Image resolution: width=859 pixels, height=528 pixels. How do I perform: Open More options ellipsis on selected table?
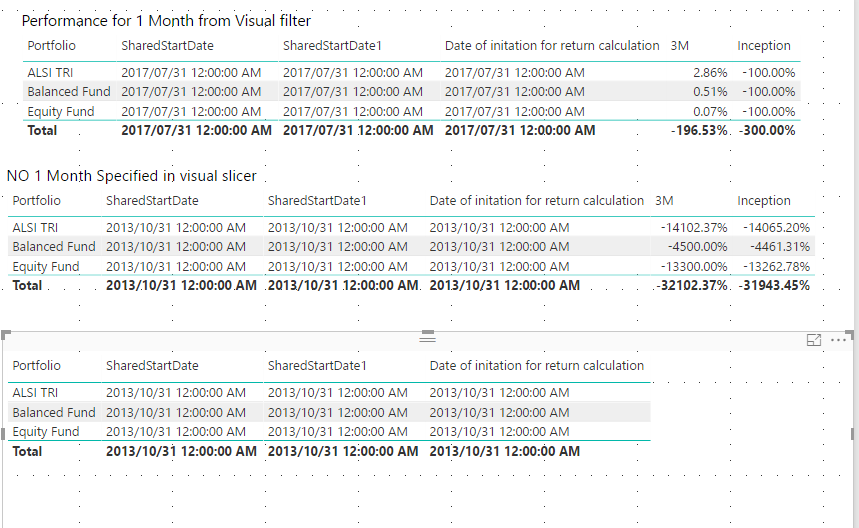pyautogui.click(x=839, y=340)
